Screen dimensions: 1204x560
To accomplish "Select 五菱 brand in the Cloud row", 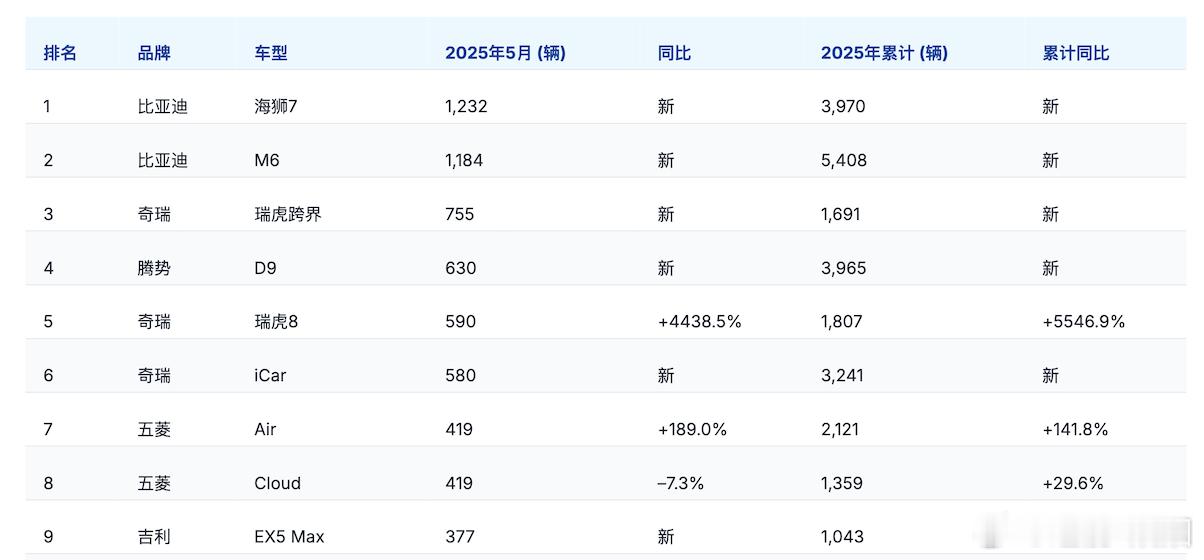I will coord(154,484).
